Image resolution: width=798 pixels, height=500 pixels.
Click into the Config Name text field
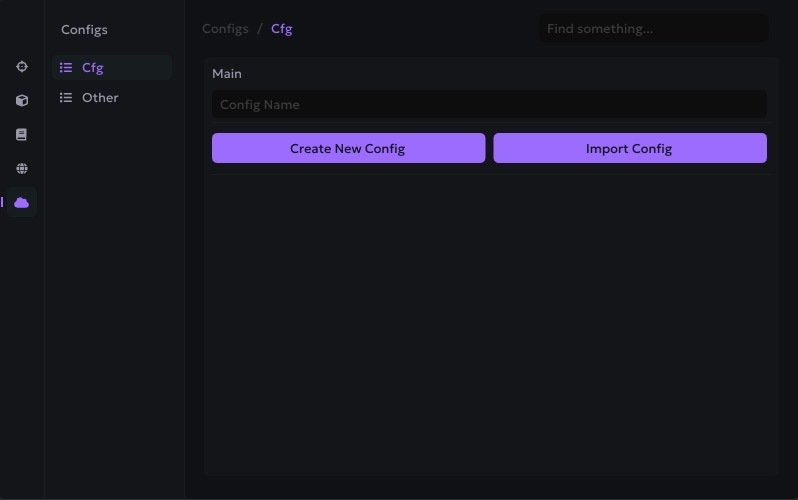click(489, 105)
